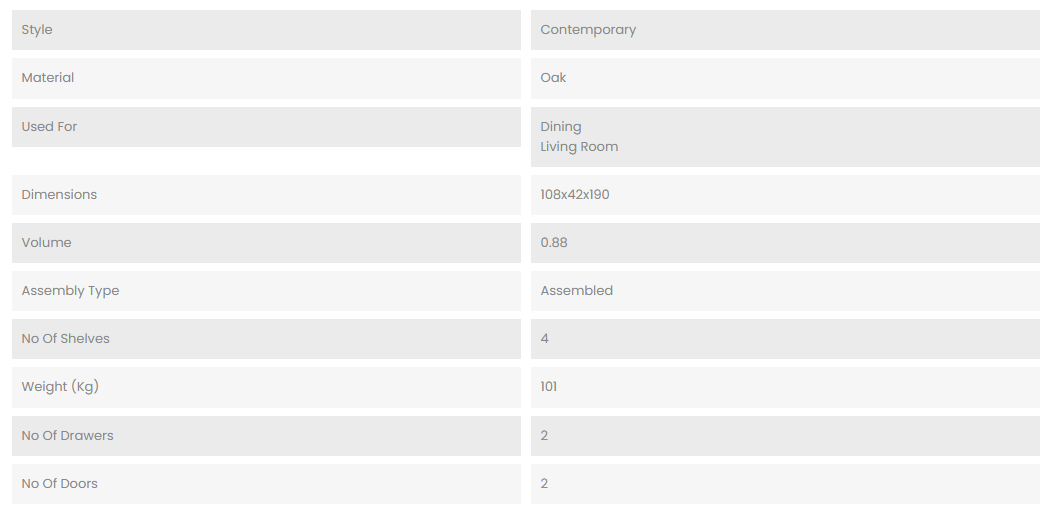Select the shelves count value 4
1050x519 pixels.
click(545, 339)
